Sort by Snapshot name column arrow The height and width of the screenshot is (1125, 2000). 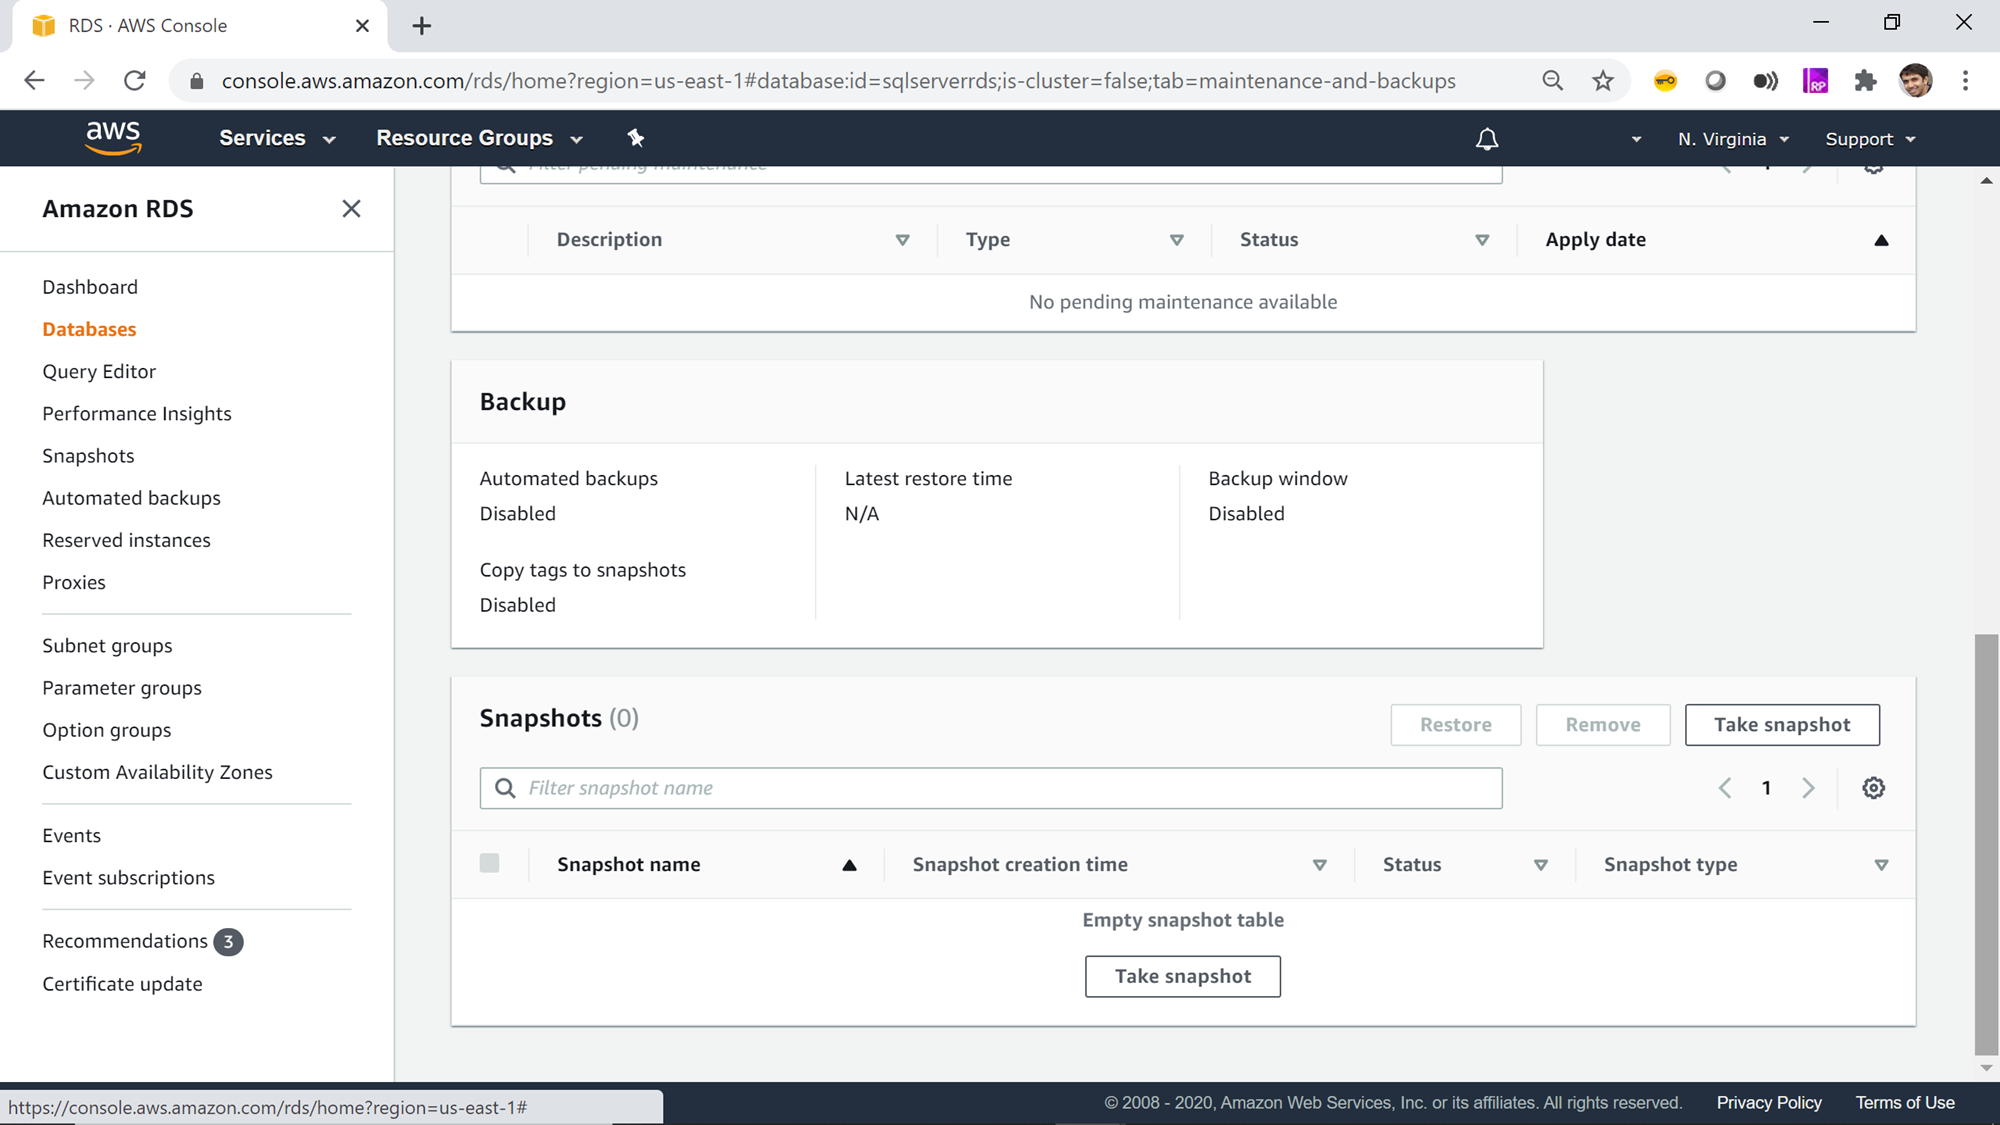[x=849, y=865]
